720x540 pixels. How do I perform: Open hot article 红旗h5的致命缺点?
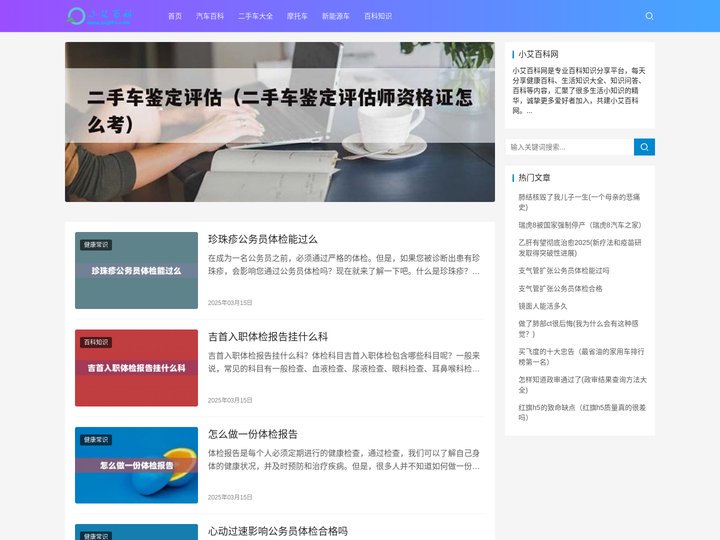582,412
